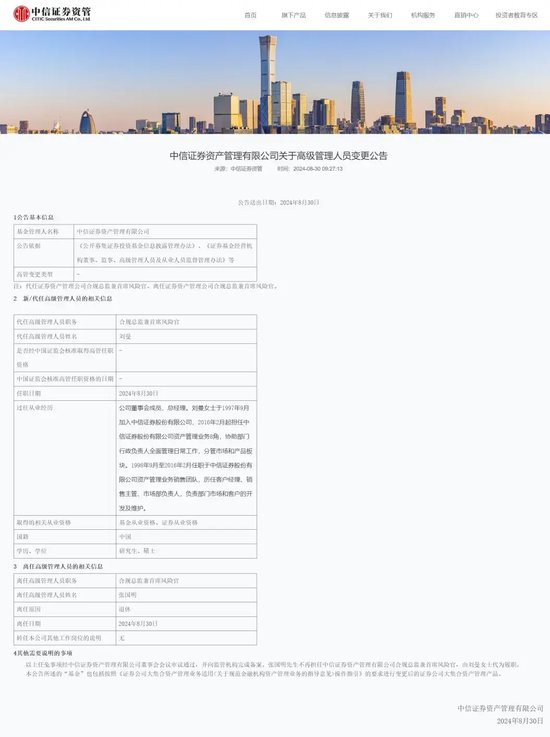The width and height of the screenshot is (550, 737).
Task: Click section heading 4 其他需要说明的事项
Action: (43, 653)
